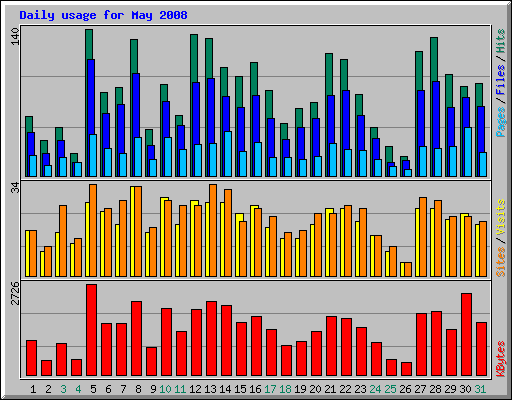Select the green hits bar for day 5

click(x=89, y=44)
